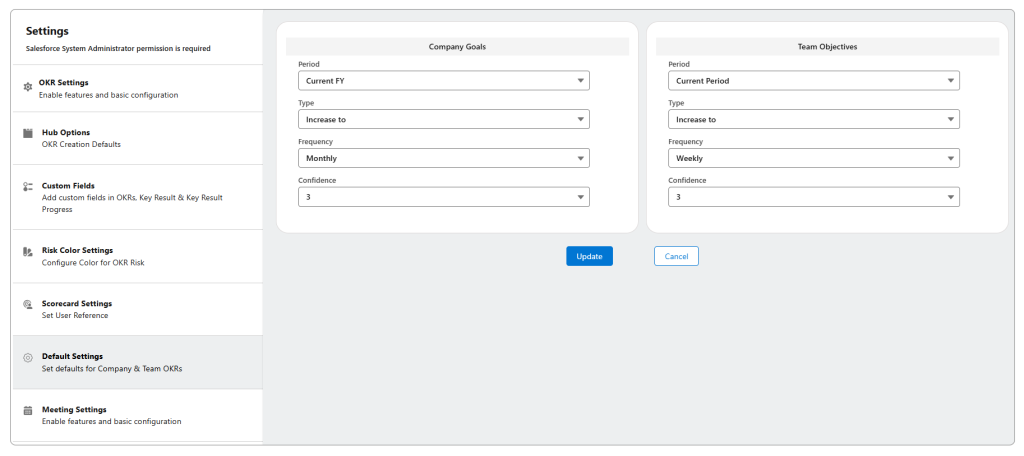Click the Default Settings circle icon
Viewport: 1024px width, 456px height.
pos(28,357)
